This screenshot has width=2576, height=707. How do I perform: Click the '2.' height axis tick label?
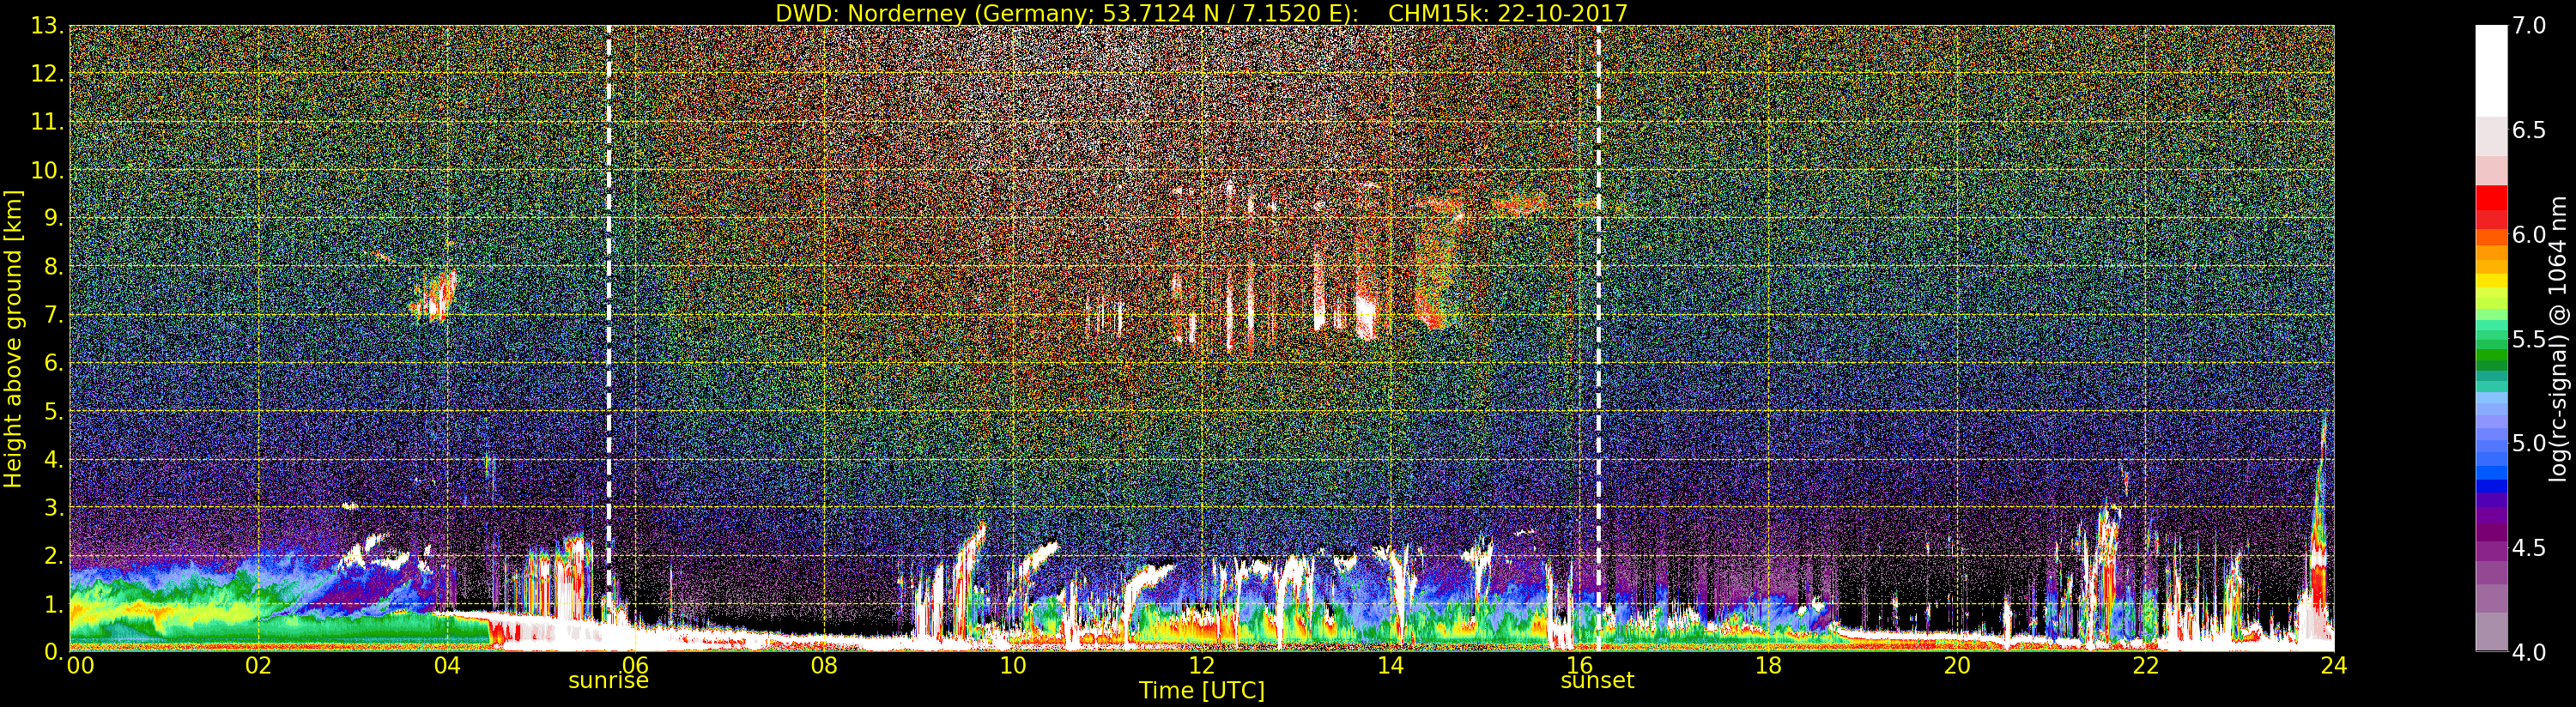[54, 555]
